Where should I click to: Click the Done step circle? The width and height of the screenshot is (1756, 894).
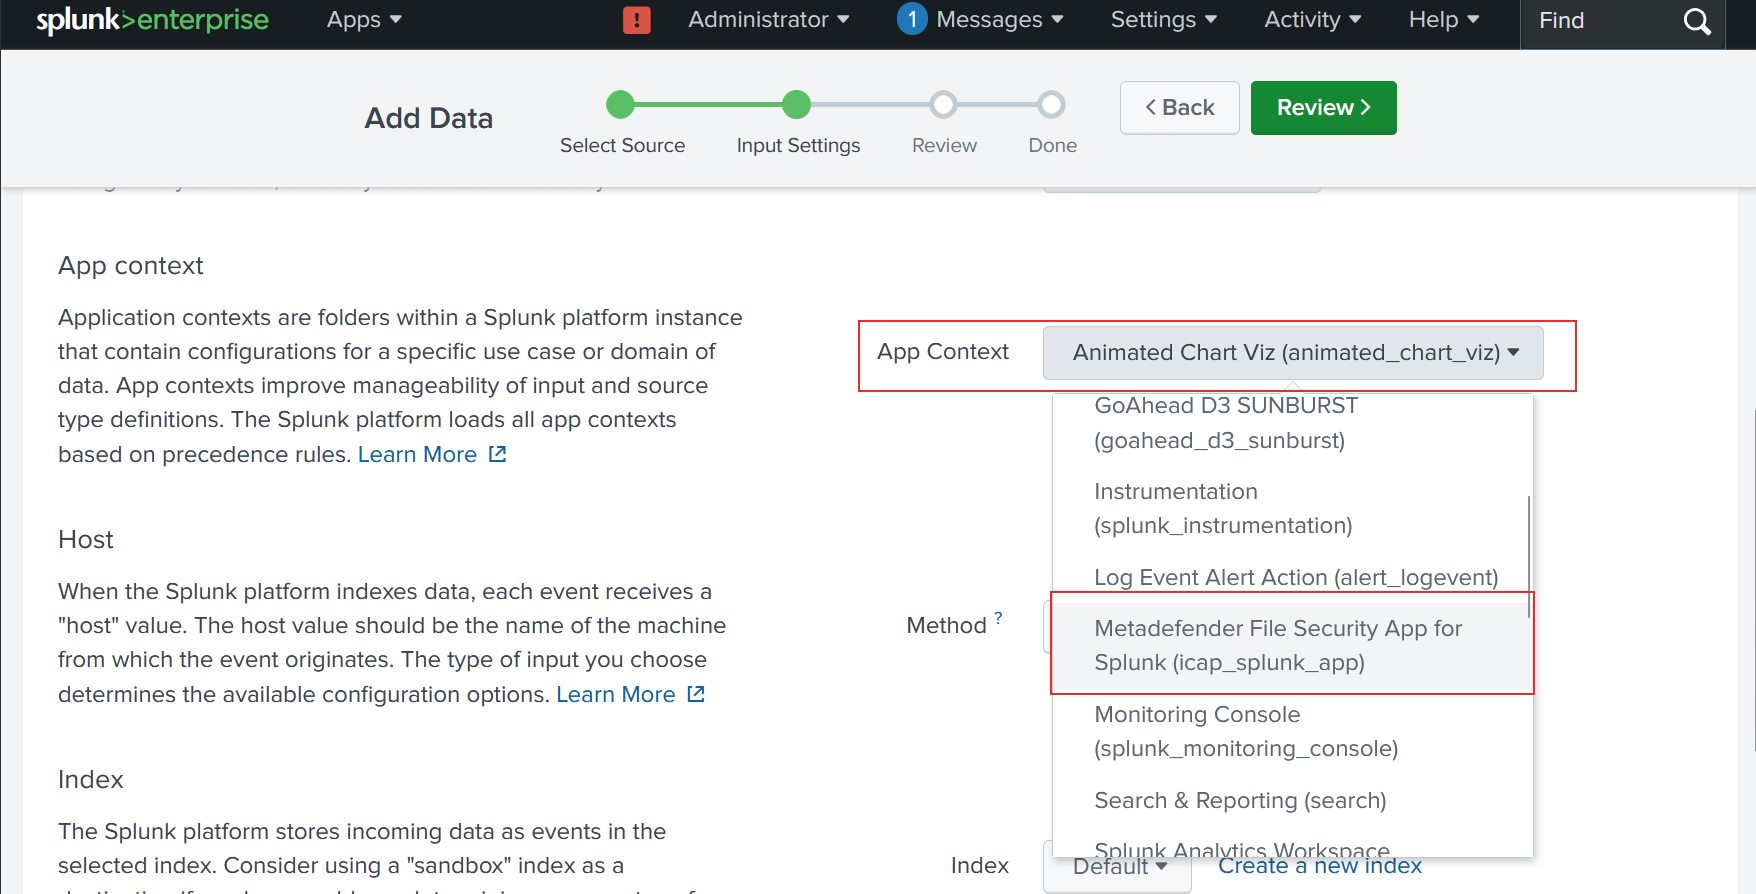pyautogui.click(x=1051, y=104)
